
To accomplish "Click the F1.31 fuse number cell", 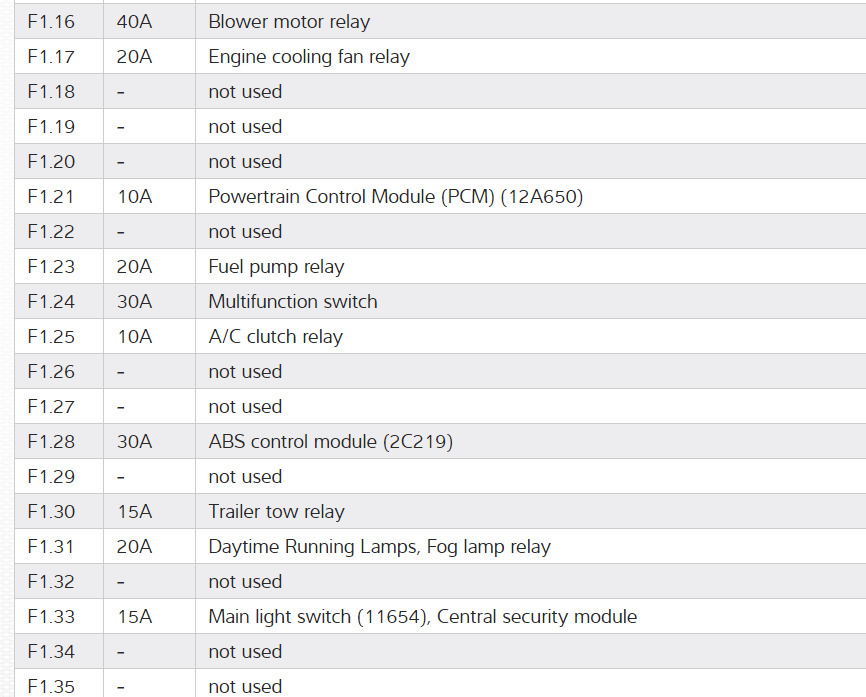I will (51, 547).
